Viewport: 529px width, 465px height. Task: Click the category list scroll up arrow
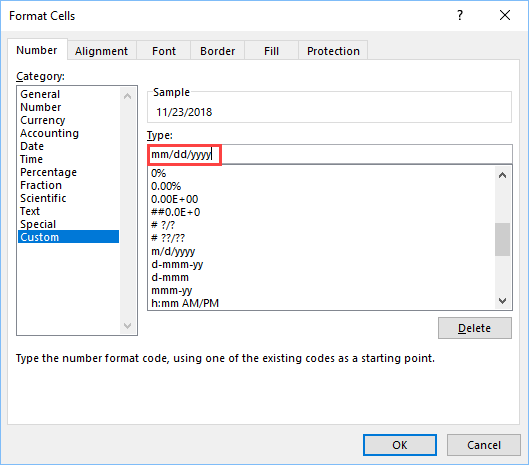coord(128,96)
